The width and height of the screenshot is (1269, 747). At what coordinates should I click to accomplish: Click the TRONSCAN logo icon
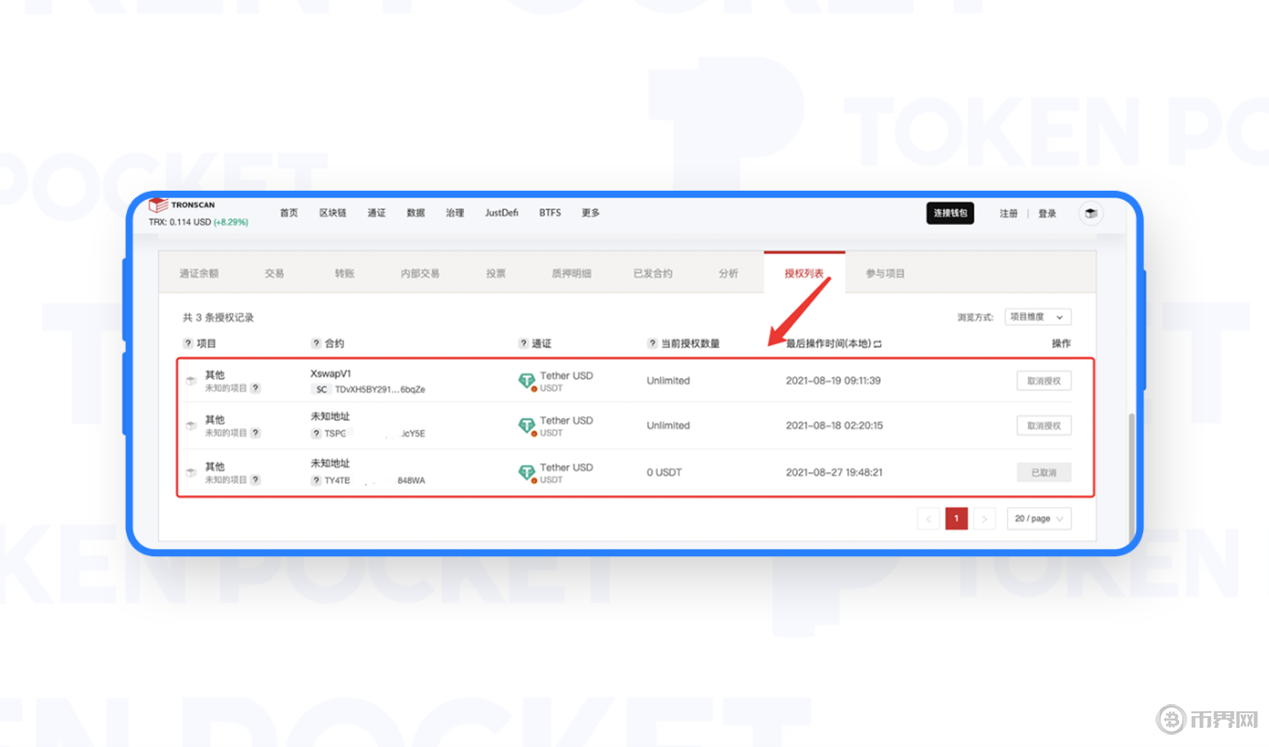click(158, 205)
